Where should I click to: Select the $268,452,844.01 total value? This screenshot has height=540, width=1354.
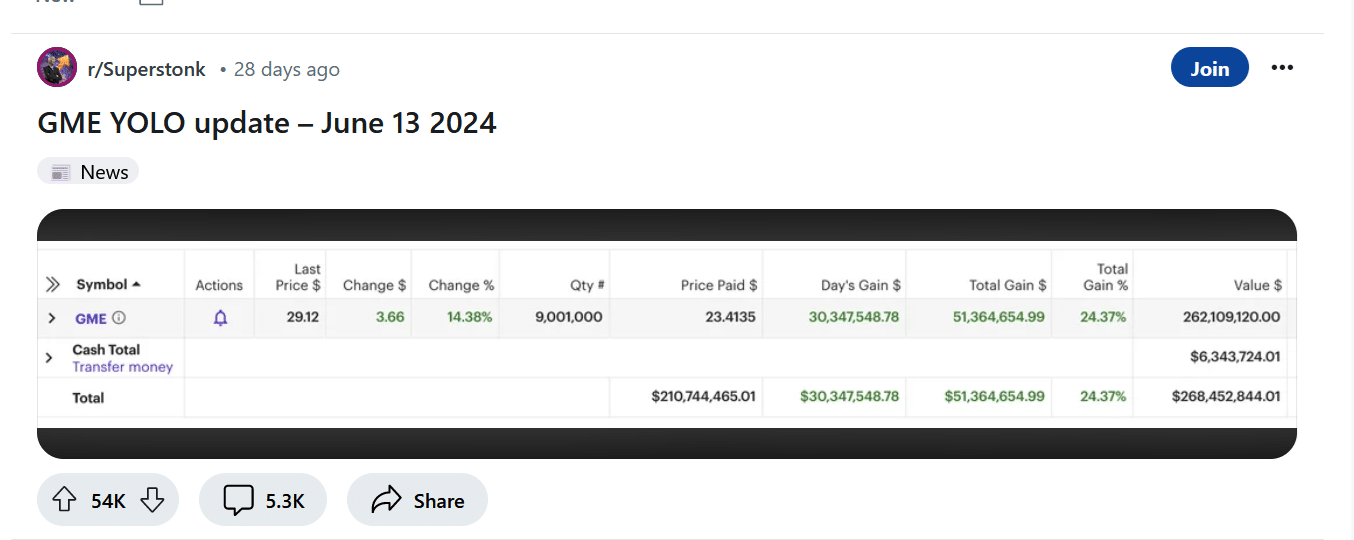tap(1226, 396)
